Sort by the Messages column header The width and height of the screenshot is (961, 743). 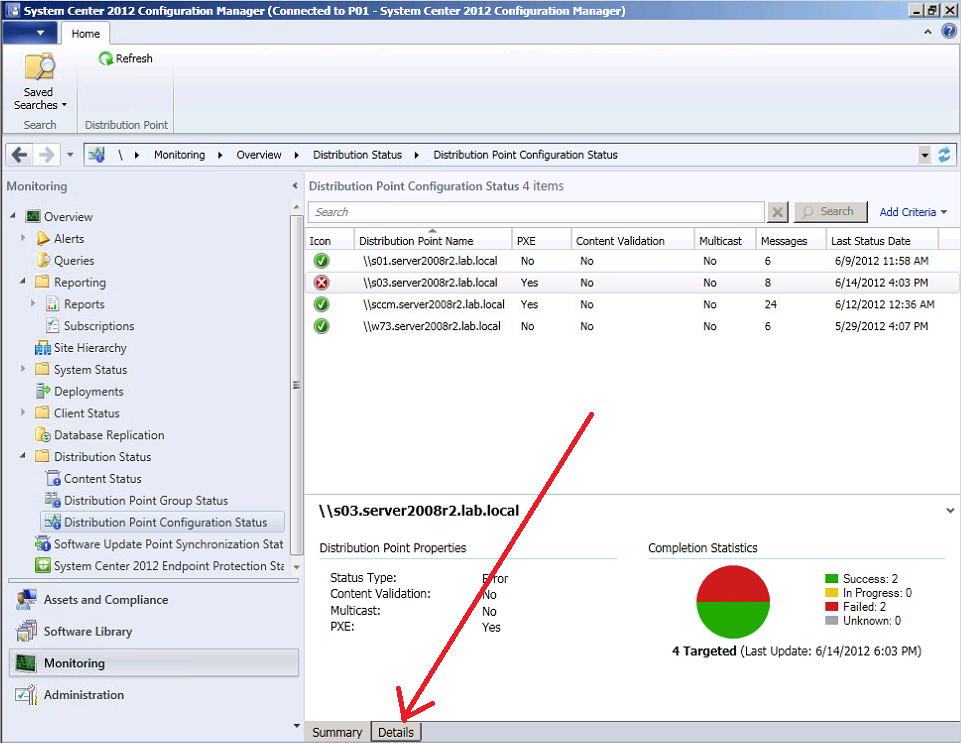[791, 240]
